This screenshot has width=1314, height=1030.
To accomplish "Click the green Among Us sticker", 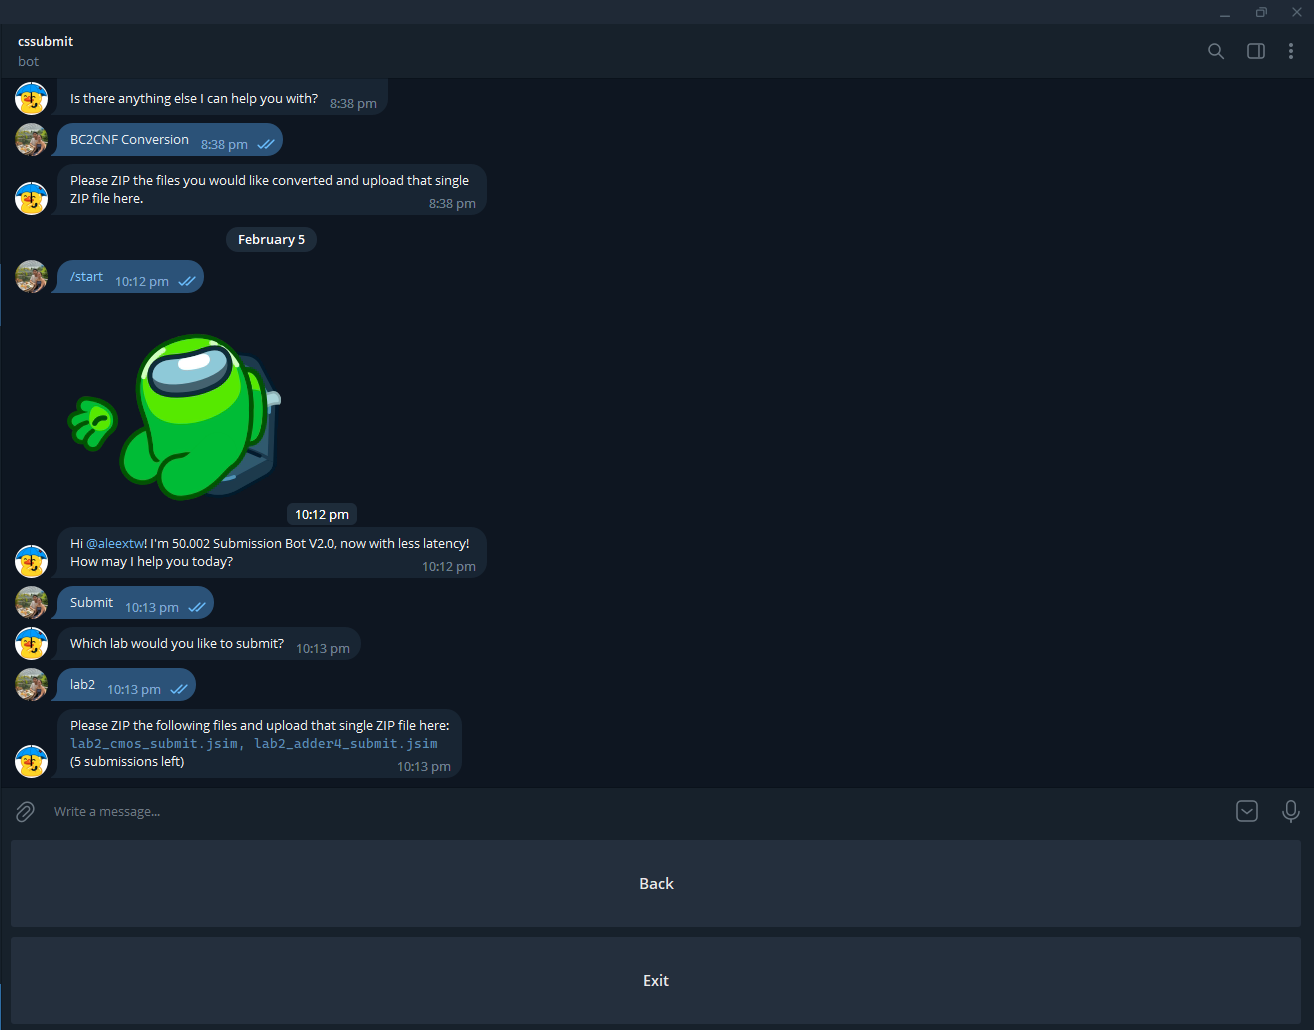I will (x=175, y=417).
